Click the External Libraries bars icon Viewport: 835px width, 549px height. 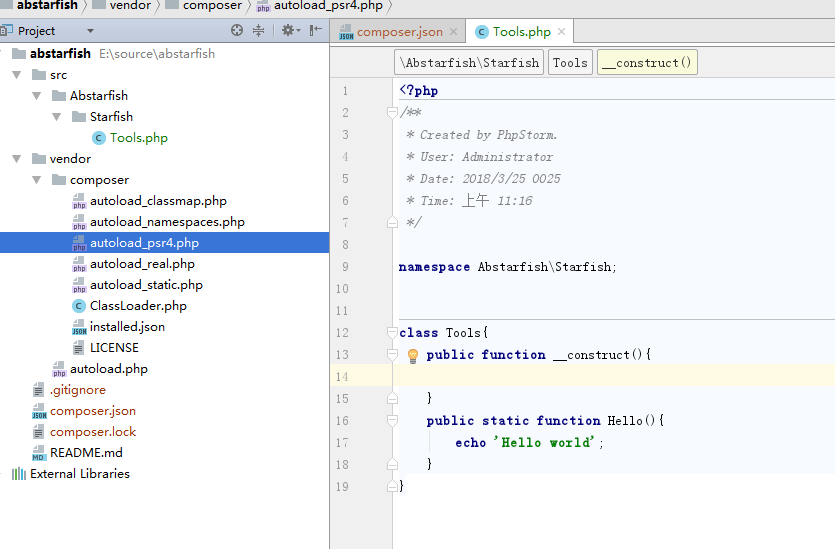(19, 474)
